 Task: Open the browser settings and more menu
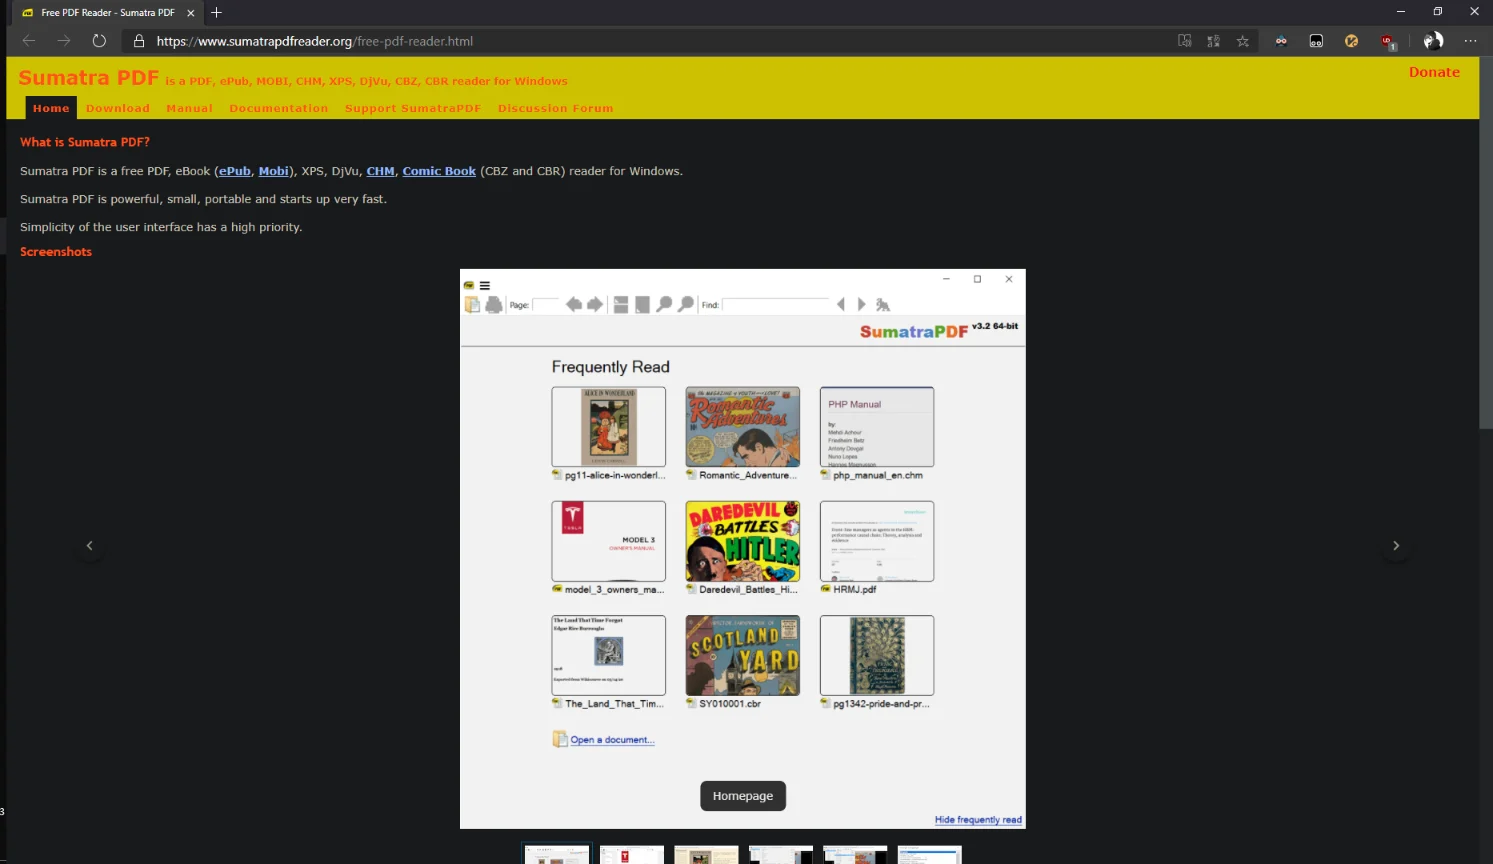point(1470,41)
